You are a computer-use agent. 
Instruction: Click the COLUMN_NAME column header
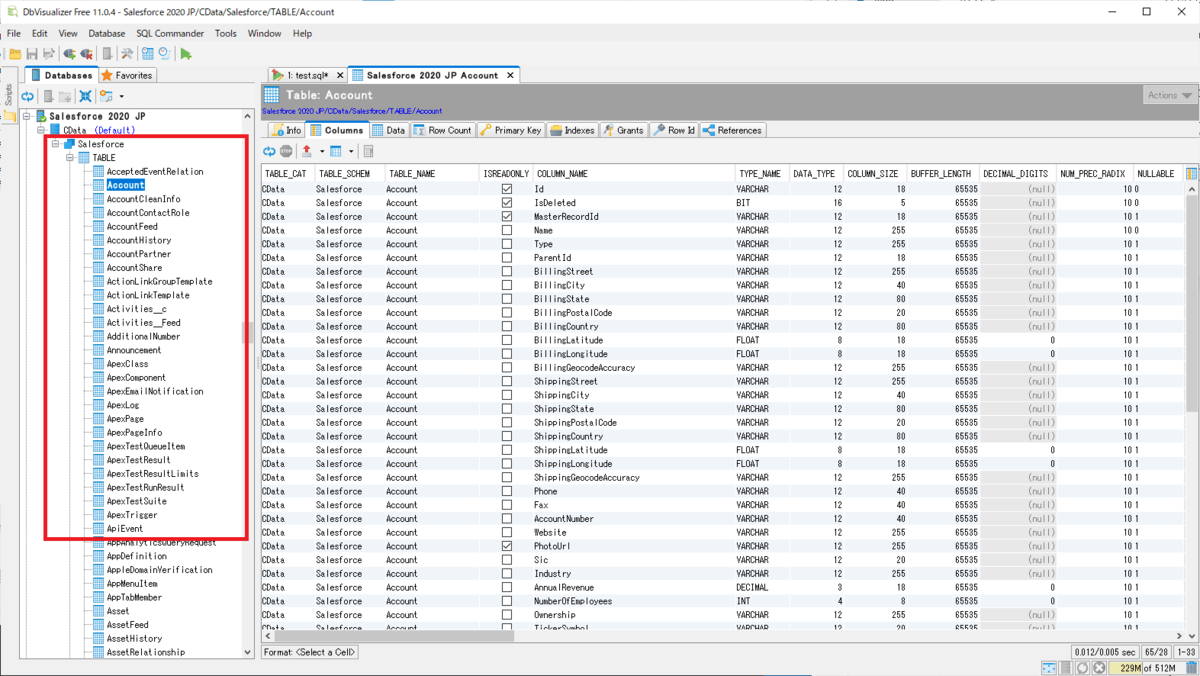point(561,173)
